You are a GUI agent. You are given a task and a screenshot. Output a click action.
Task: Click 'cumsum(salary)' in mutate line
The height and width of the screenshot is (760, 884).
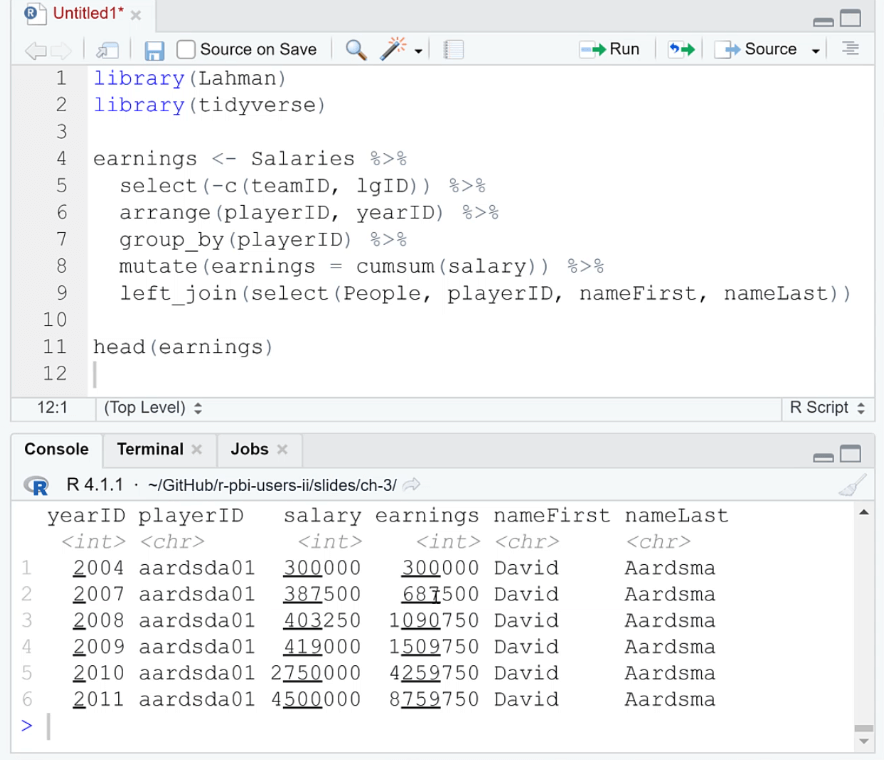pyautogui.click(x=447, y=266)
